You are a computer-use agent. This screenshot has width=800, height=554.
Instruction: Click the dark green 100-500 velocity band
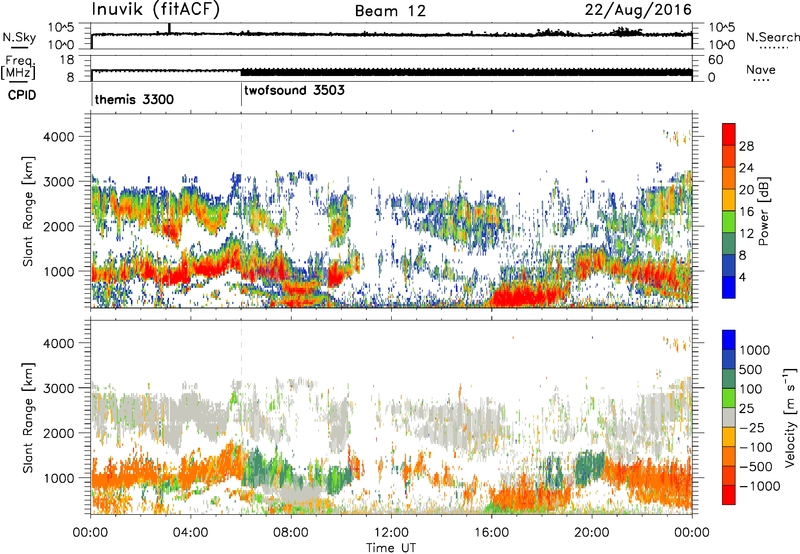729,379
